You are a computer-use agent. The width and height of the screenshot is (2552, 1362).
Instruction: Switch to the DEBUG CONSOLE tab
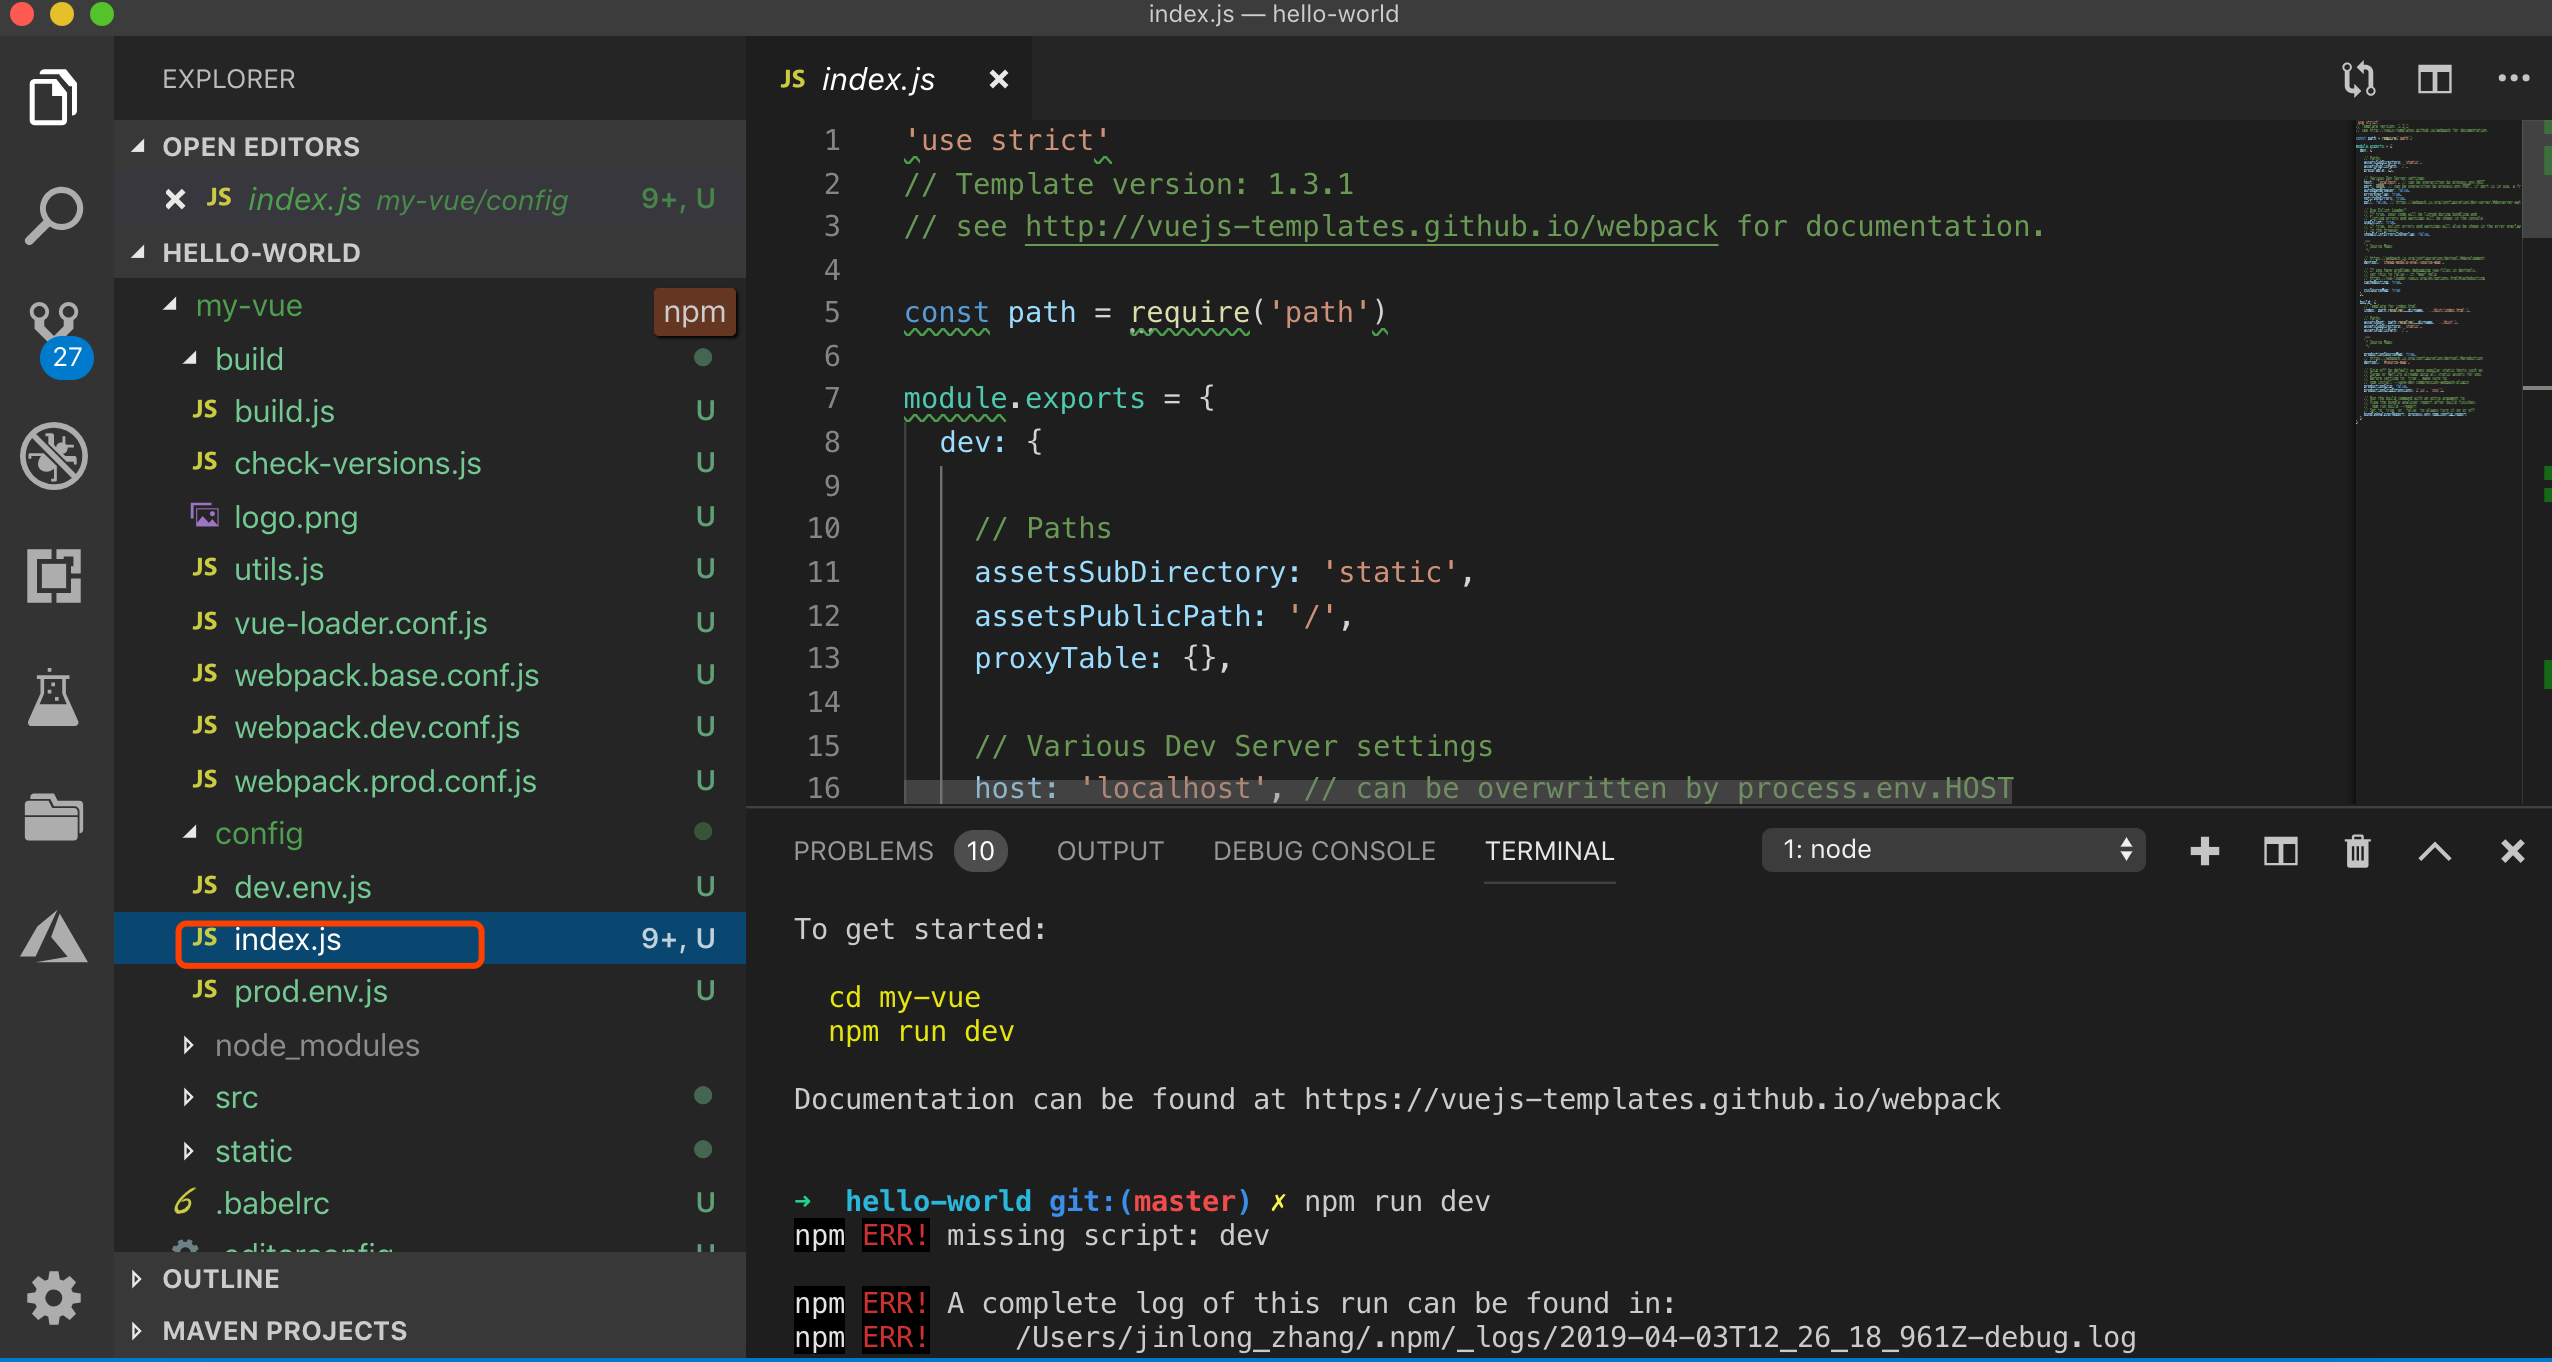[x=1324, y=851]
